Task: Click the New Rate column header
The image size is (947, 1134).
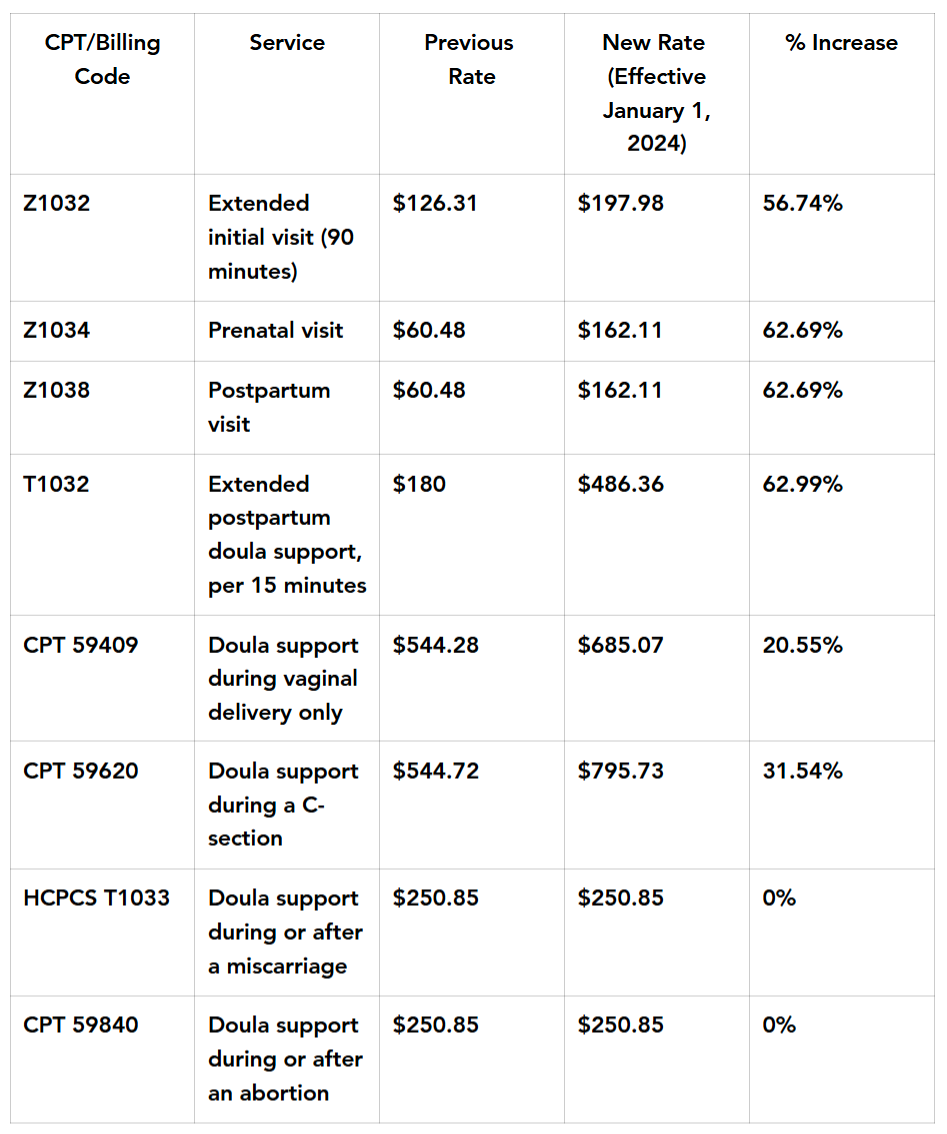Action: point(655,93)
